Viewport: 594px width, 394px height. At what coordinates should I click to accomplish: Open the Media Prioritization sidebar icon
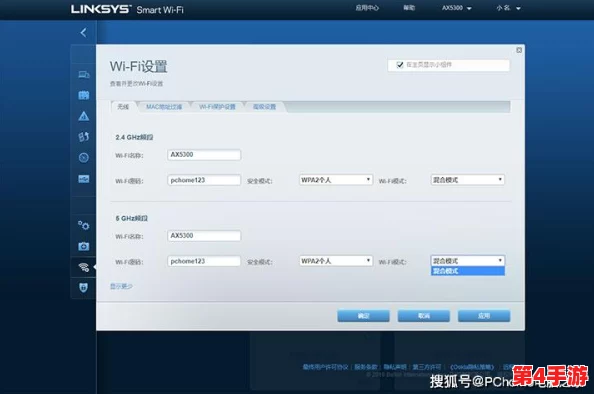pyautogui.click(x=84, y=137)
